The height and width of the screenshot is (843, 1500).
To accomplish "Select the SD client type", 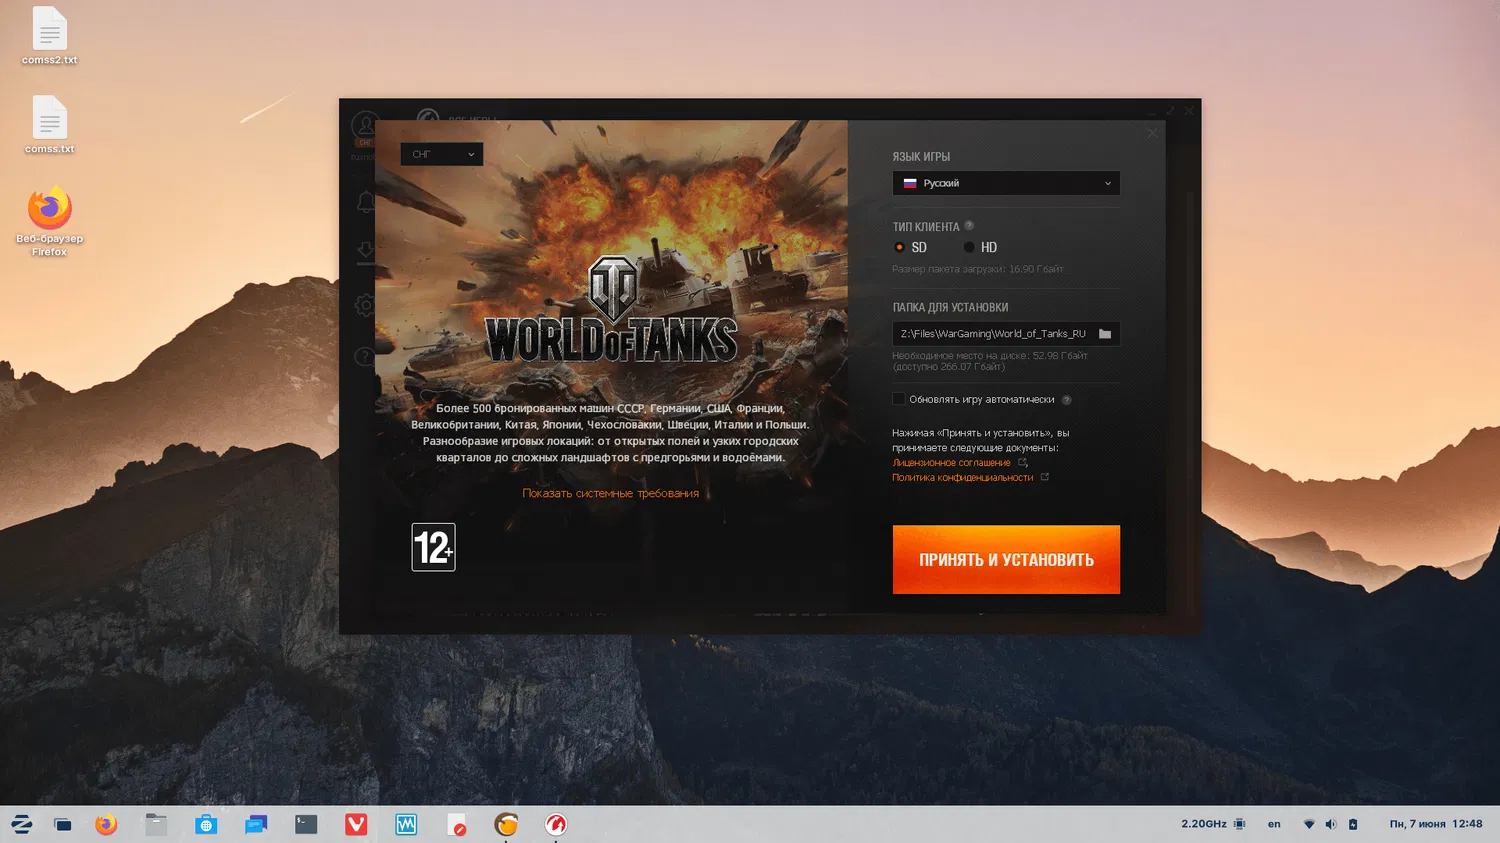I will coord(910,247).
